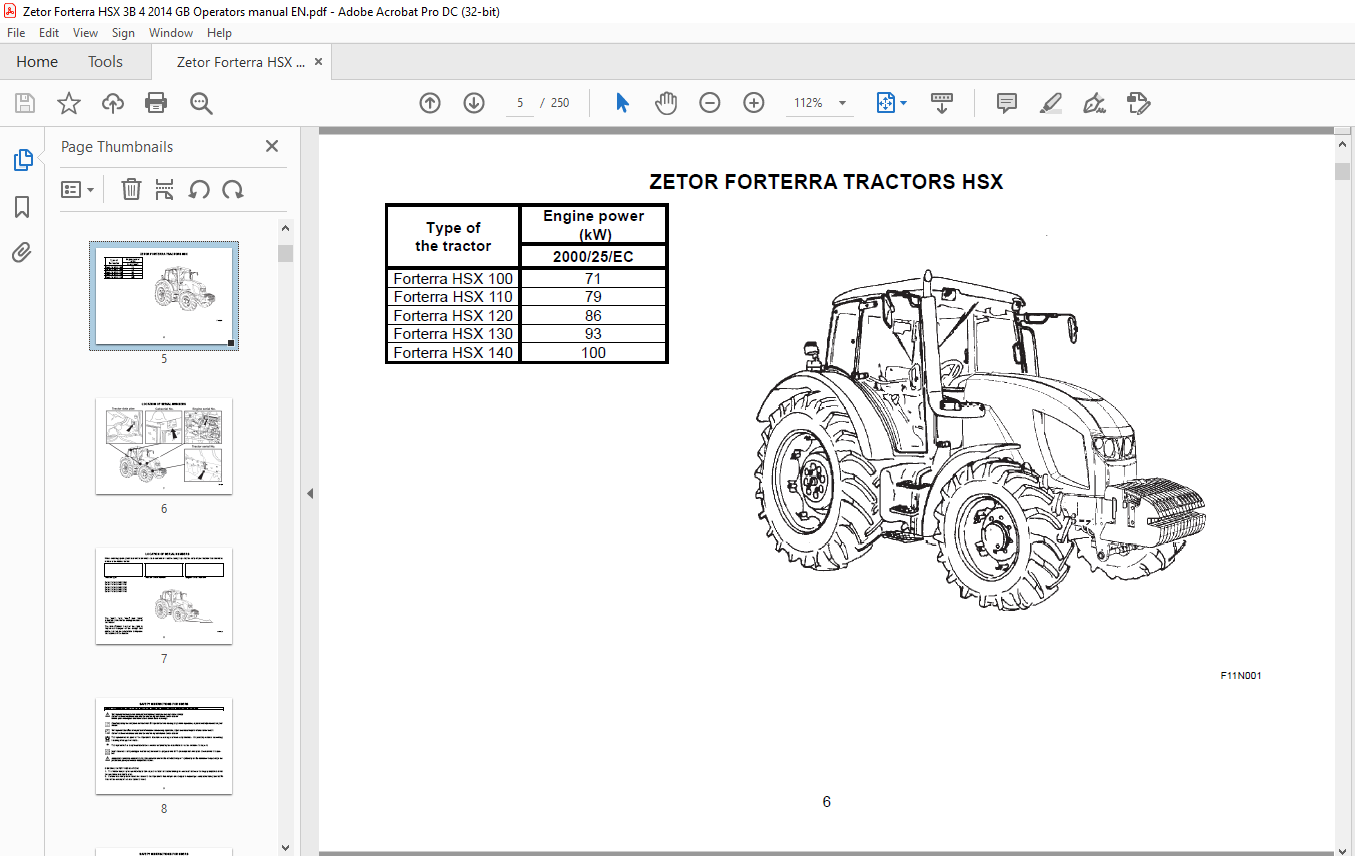
Task: Click the cloud upload icon
Action: 113,103
